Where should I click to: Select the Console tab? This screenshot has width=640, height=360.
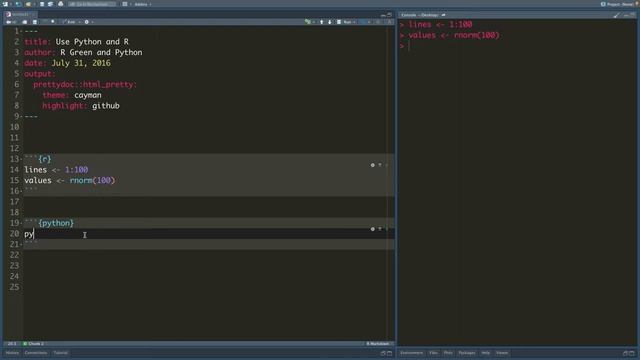coord(409,15)
